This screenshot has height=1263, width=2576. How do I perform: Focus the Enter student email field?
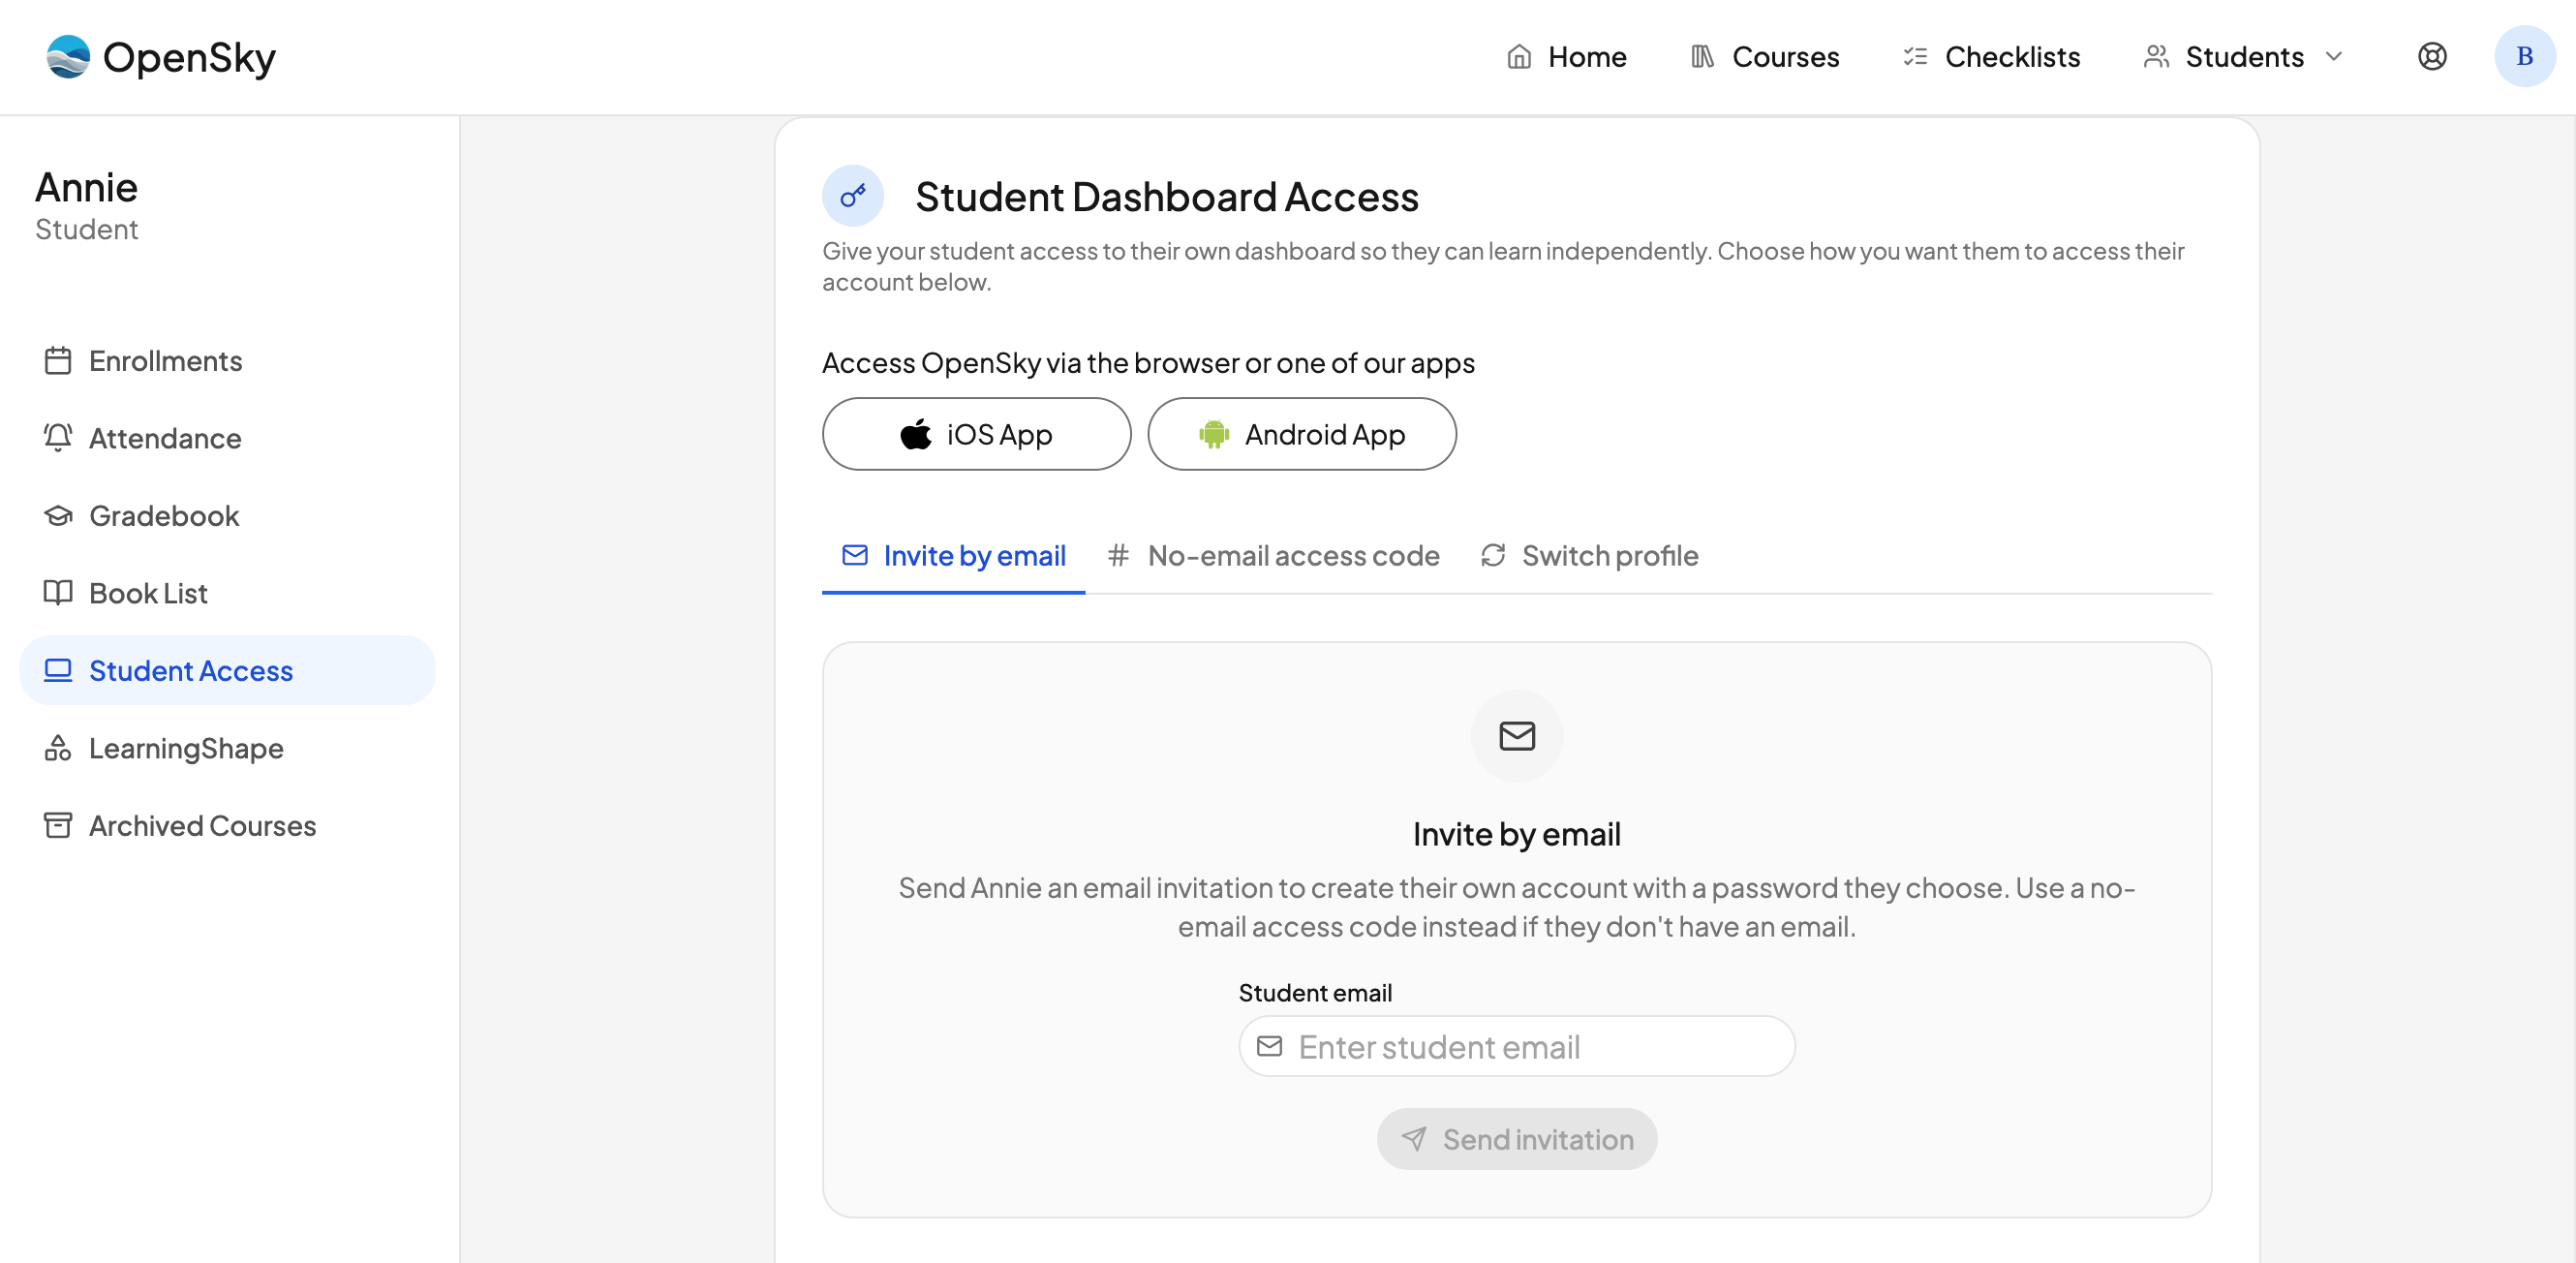coord(1516,1046)
